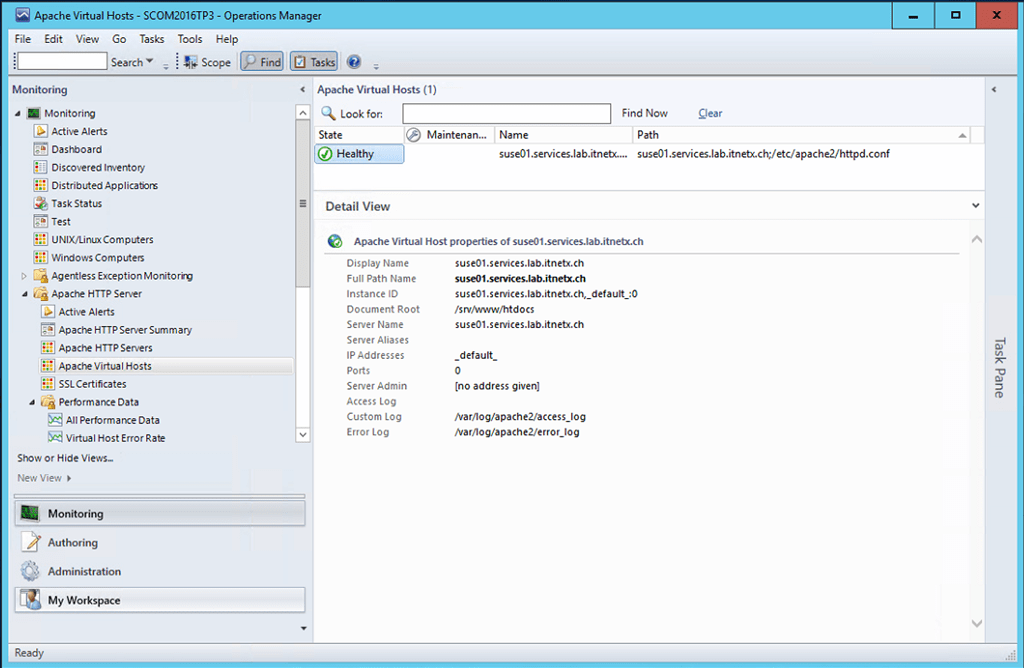
Task: Select the top-level Active Alerts view icon
Action: (40, 131)
